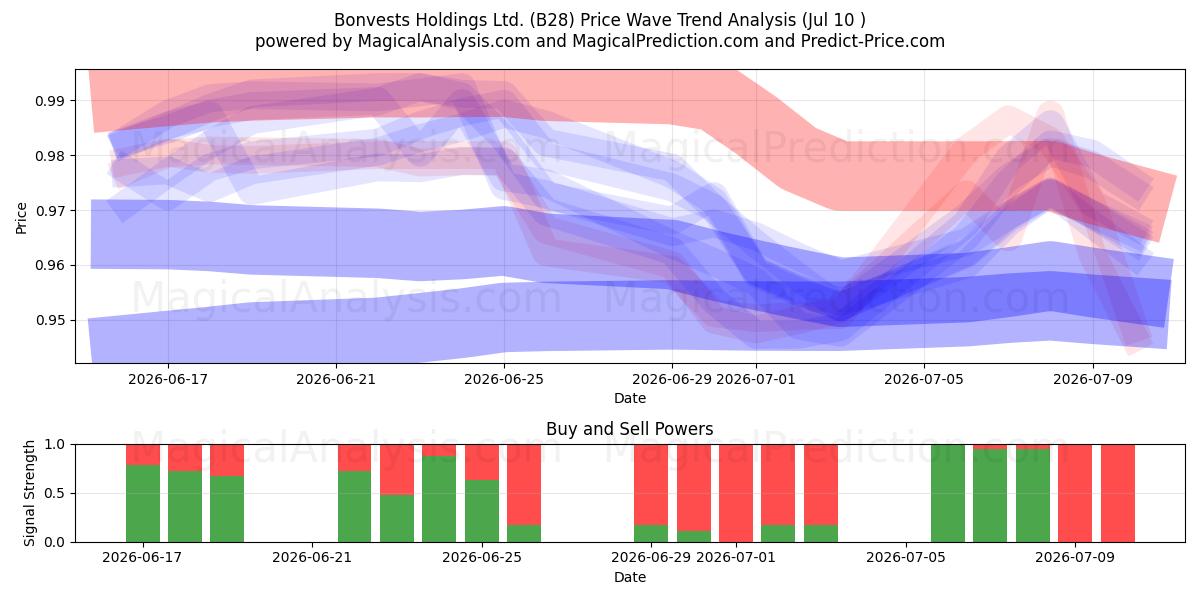1200x600 pixels.
Task: Click the 0.98 tick on the price axis
Action: (x=51, y=156)
